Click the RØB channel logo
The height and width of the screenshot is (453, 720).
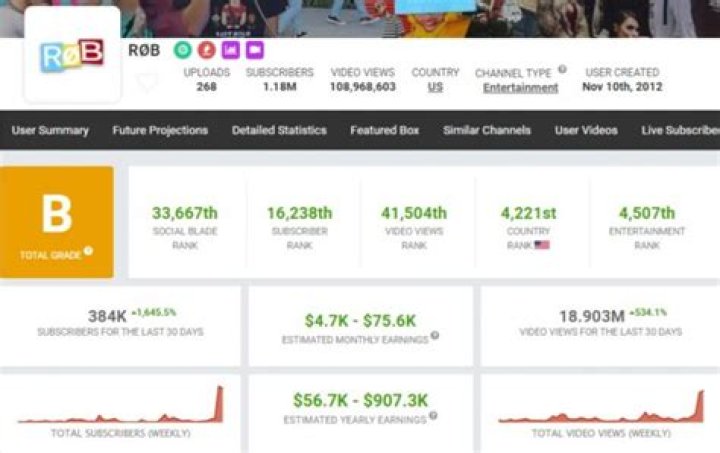pyautogui.click(x=72, y=55)
